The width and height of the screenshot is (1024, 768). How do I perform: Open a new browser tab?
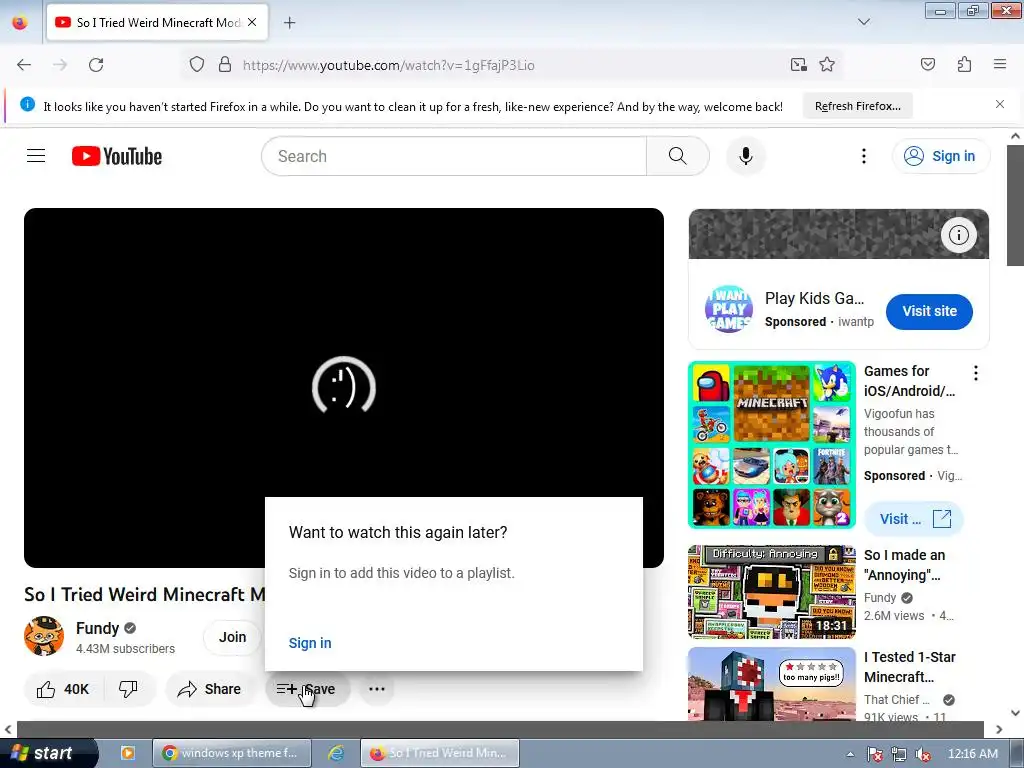click(289, 23)
